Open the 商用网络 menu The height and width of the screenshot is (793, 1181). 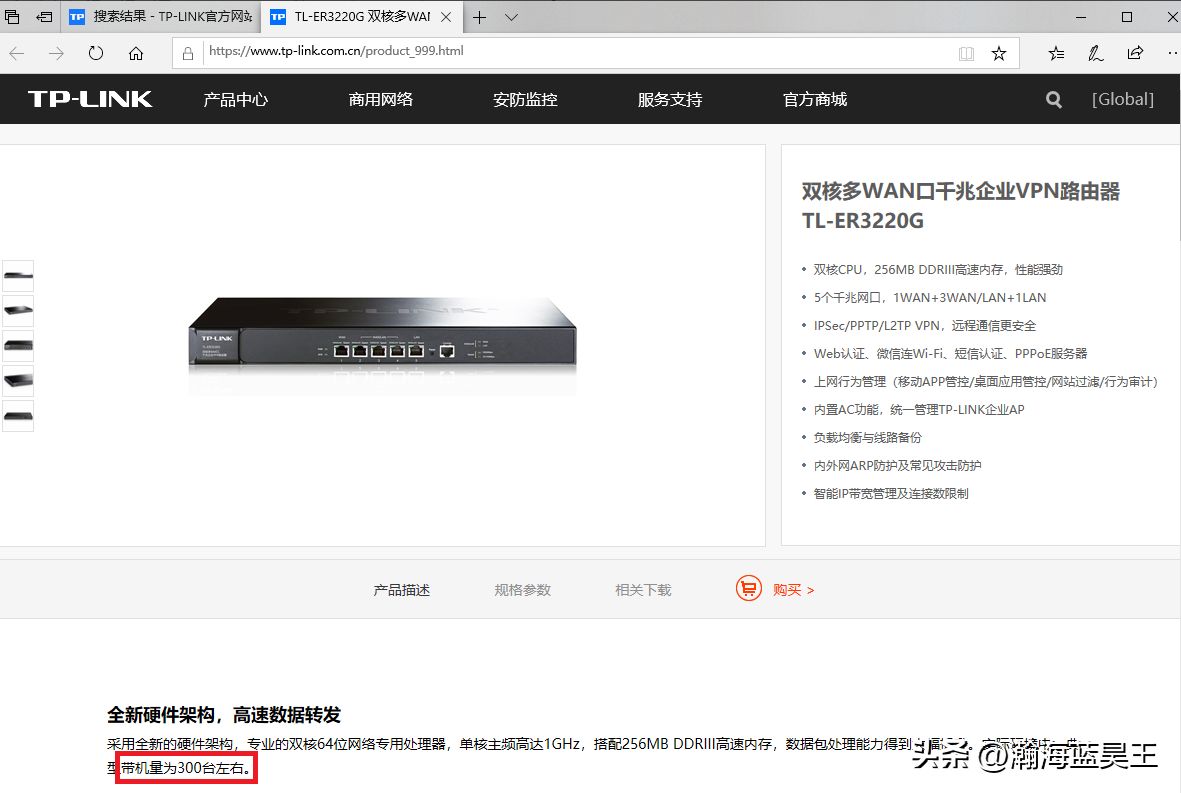tap(380, 99)
